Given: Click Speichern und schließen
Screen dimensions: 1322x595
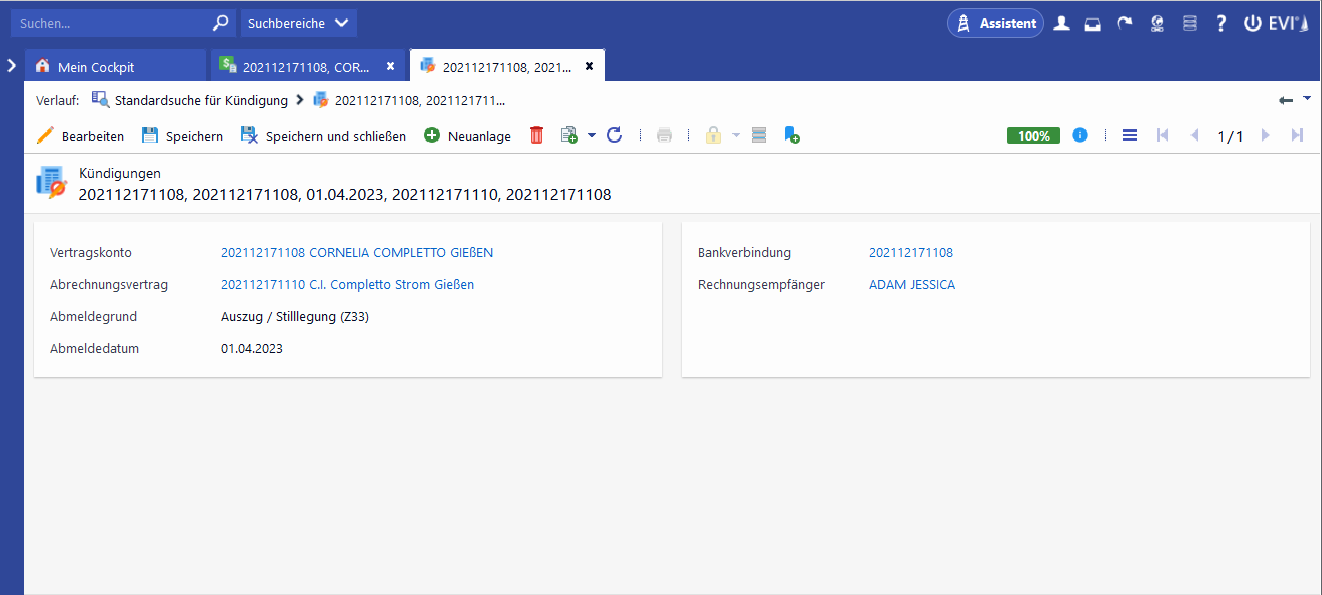Looking at the screenshot, I should pyautogui.click(x=322, y=136).
